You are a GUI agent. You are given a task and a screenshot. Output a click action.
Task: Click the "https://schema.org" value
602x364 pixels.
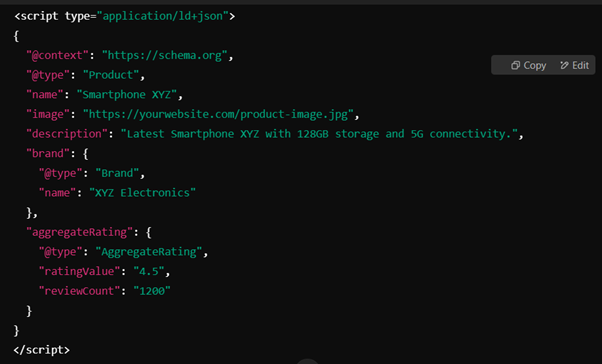pyautogui.click(x=165, y=55)
